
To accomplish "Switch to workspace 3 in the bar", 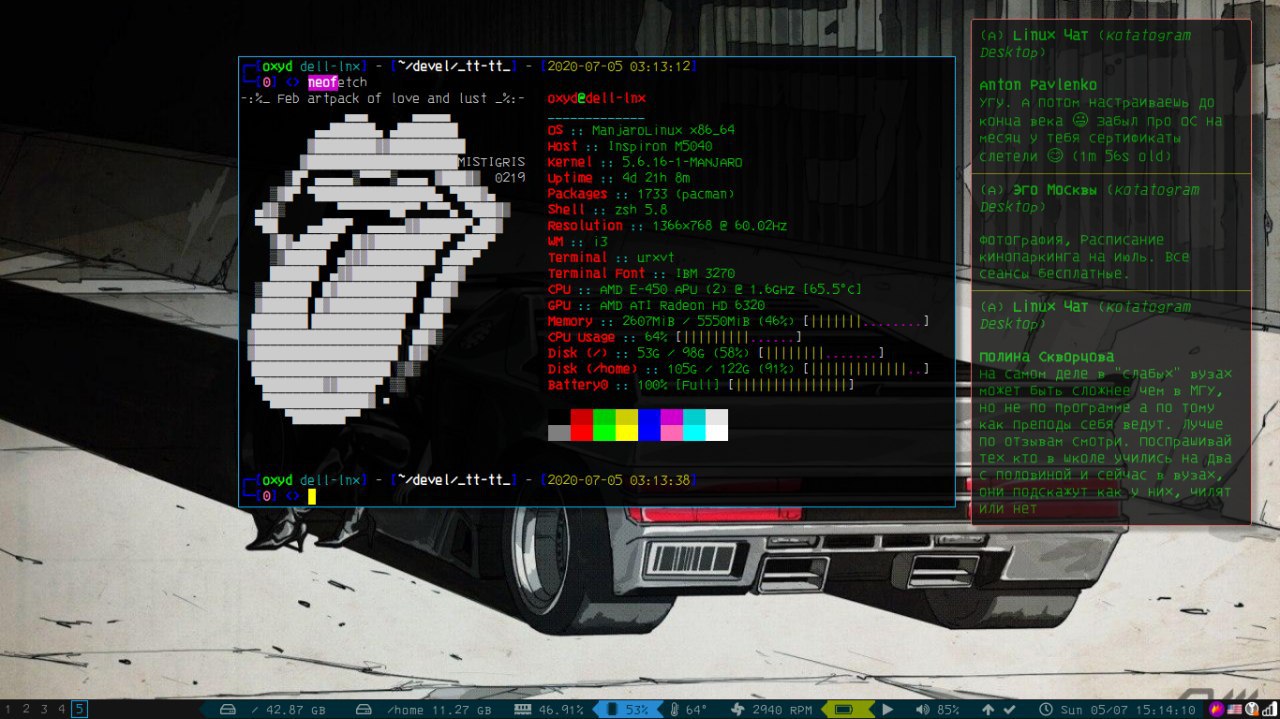I will [x=44, y=709].
